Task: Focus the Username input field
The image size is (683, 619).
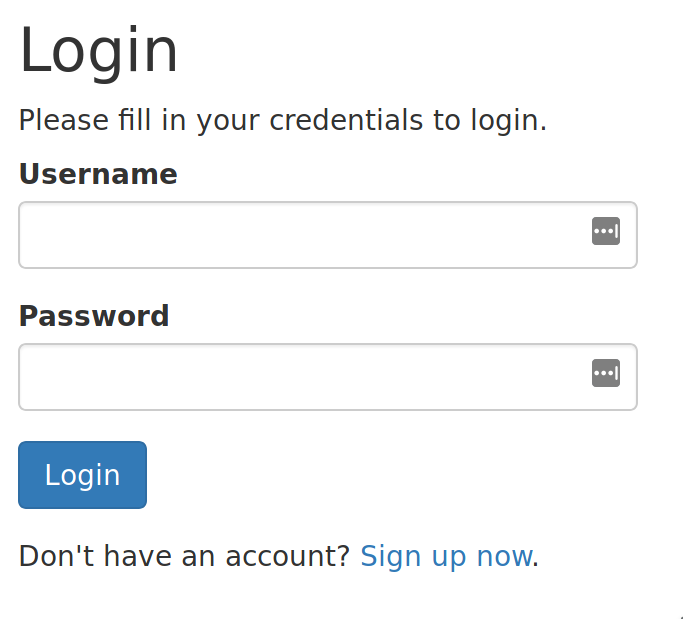Action: point(328,235)
